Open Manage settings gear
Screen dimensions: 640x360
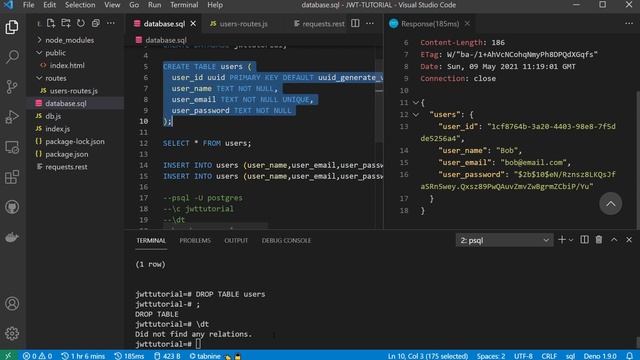12,333
